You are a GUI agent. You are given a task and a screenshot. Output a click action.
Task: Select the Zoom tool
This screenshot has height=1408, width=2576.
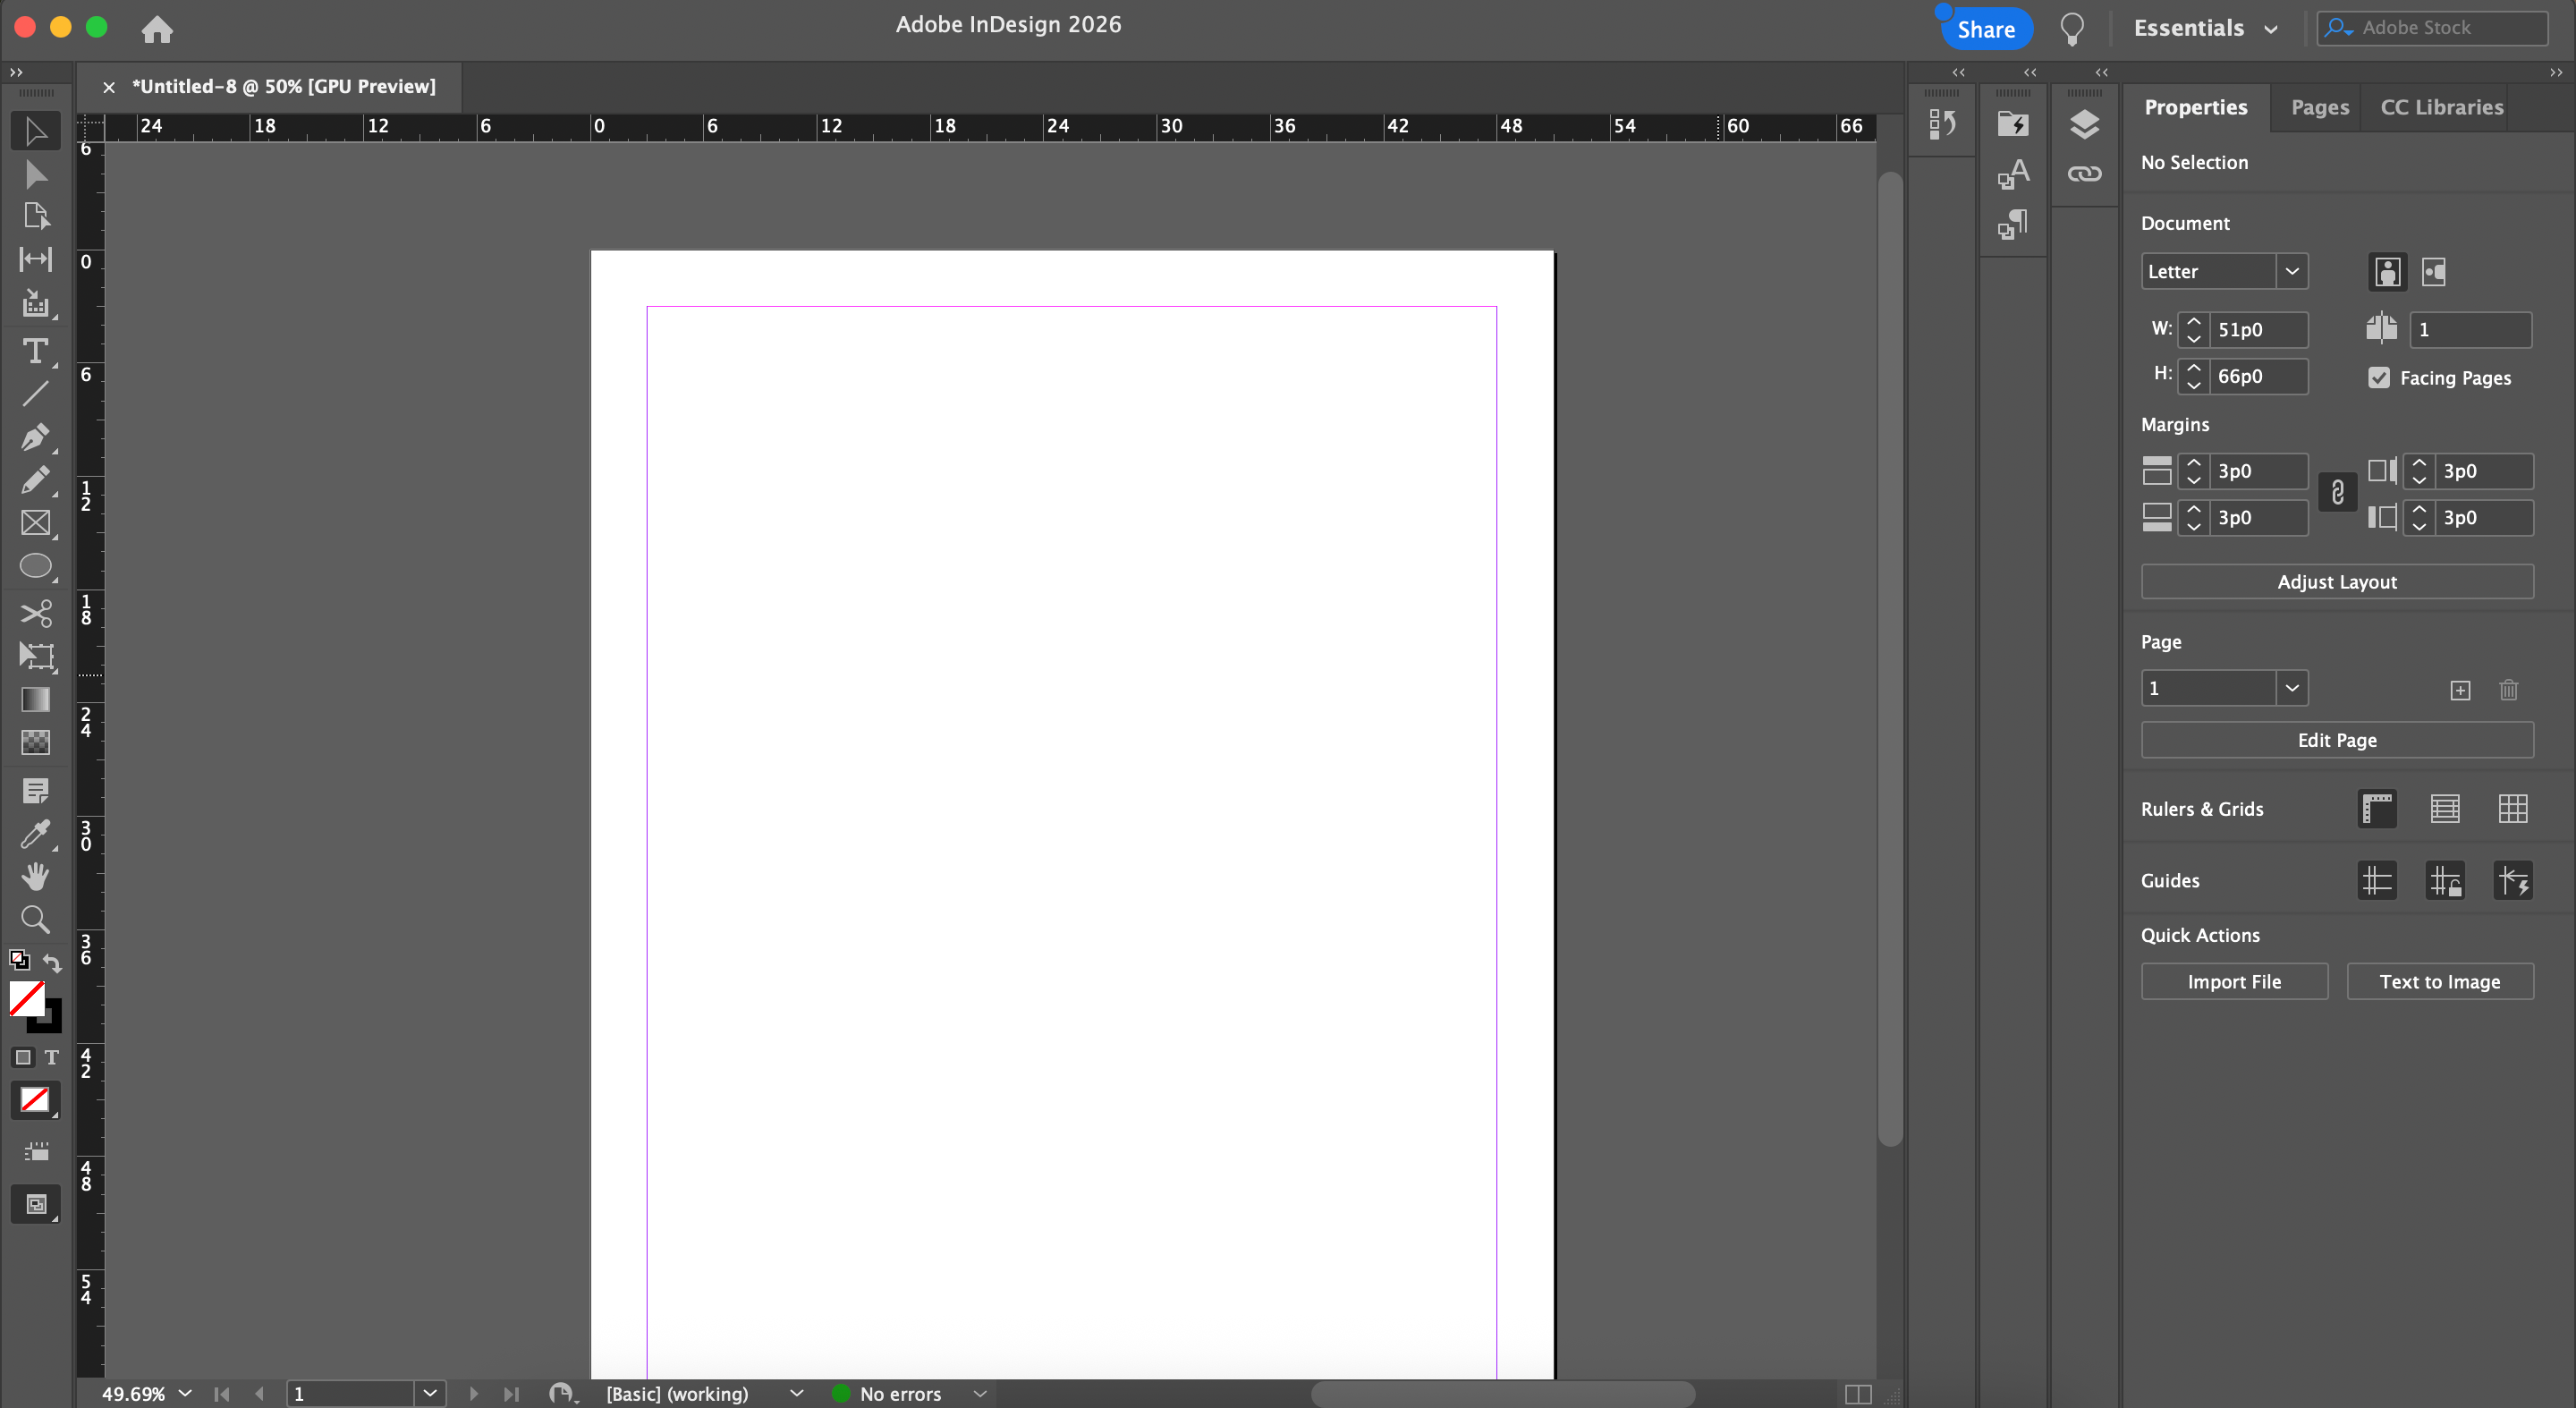point(35,919)
